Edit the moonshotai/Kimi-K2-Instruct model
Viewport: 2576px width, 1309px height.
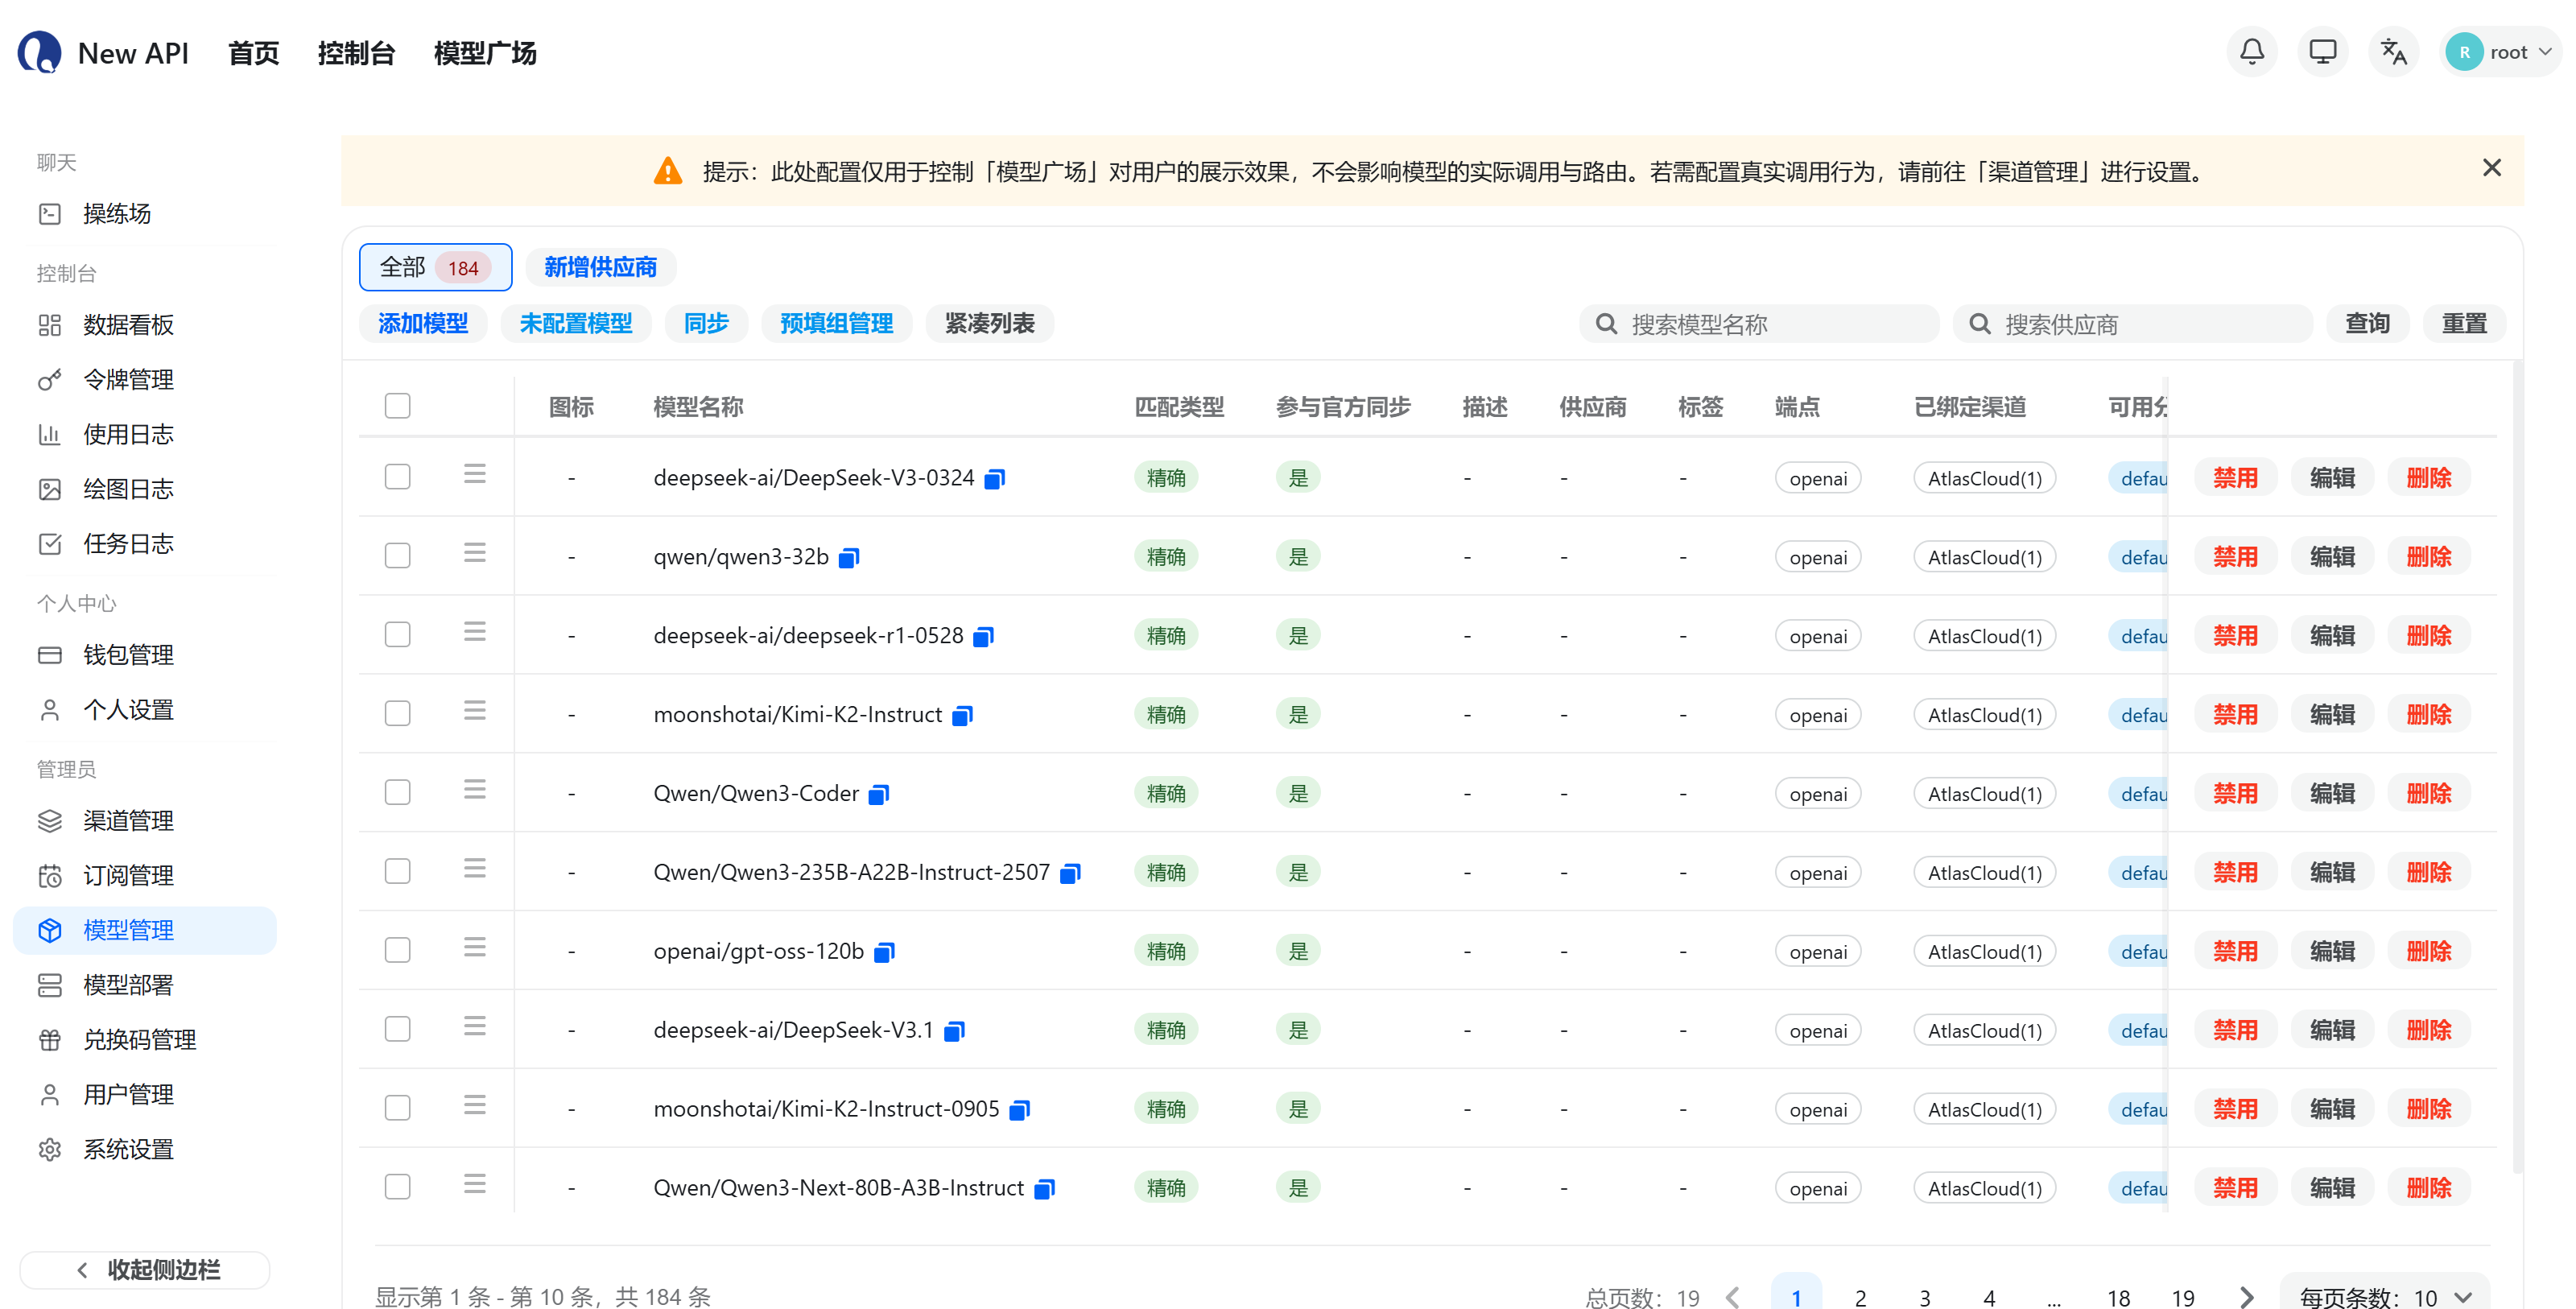(2332, 716)
